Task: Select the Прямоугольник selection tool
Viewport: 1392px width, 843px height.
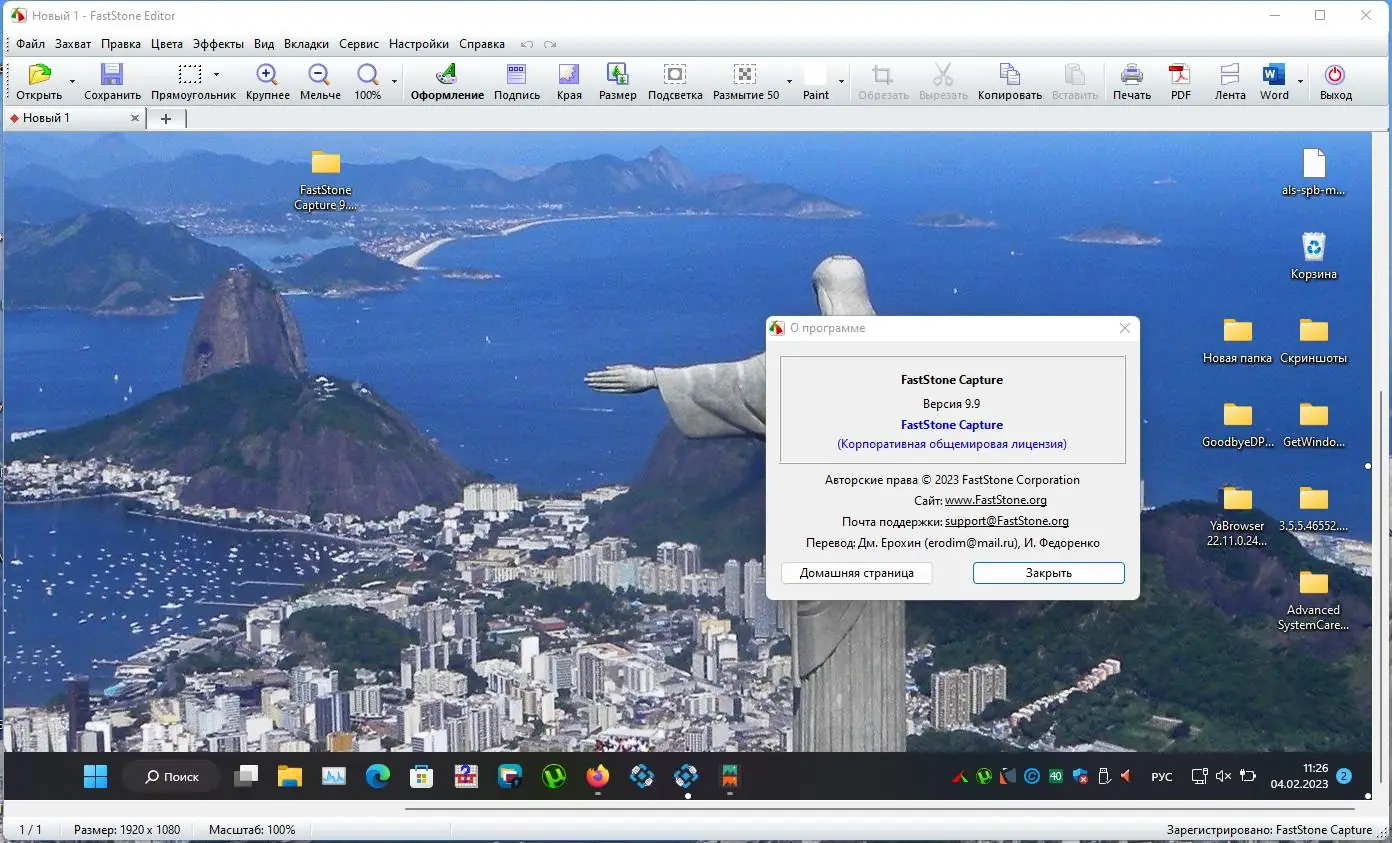Action: 190,75
